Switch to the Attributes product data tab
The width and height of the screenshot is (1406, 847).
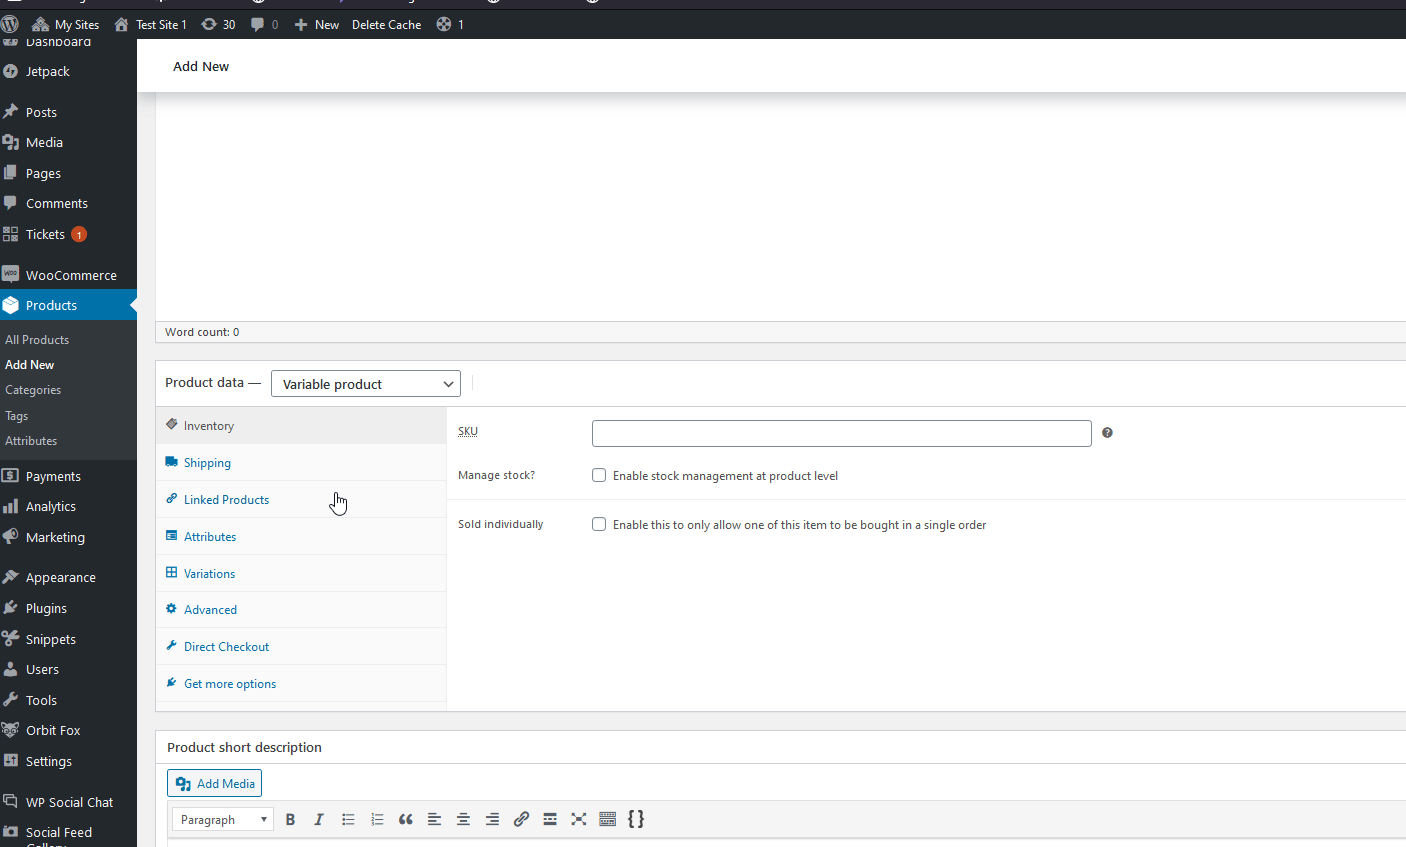[301, 537]
